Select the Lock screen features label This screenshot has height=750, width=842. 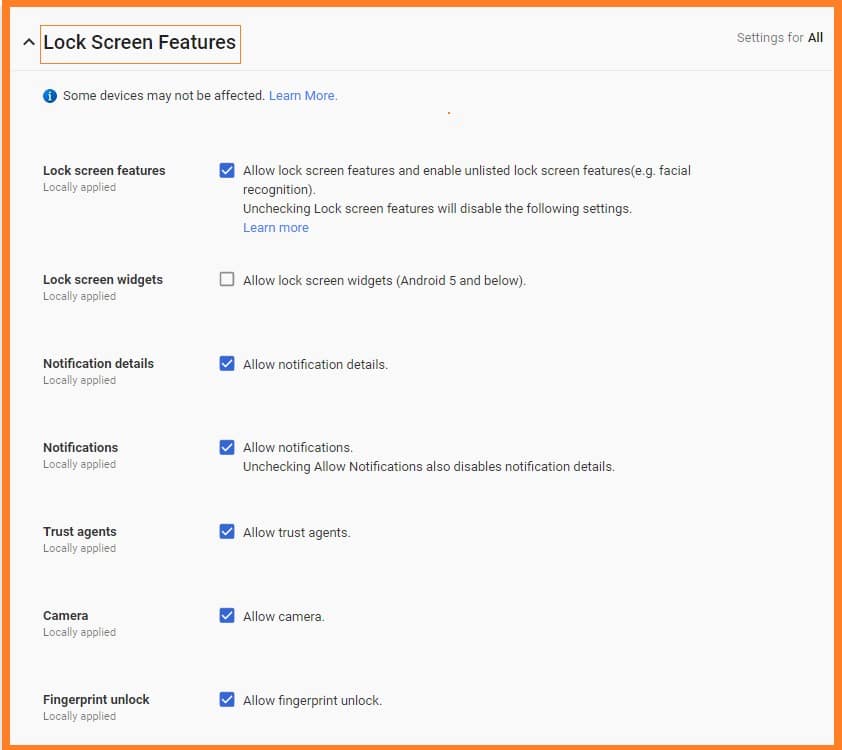point(103,170)
